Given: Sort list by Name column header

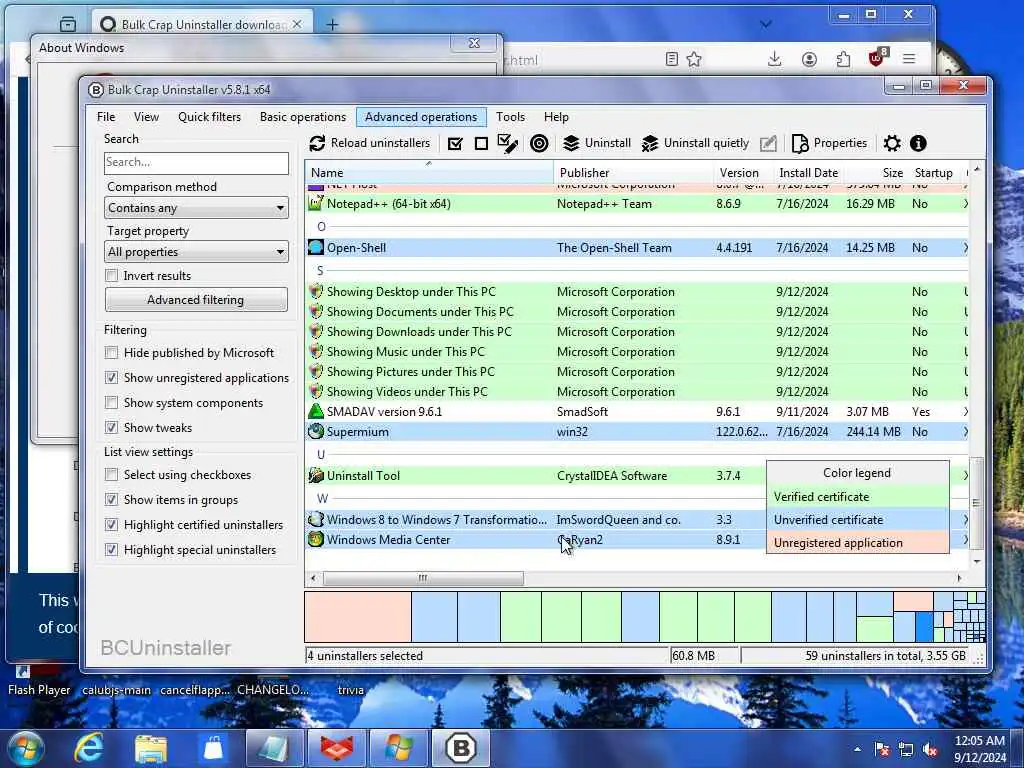Looking at the screenshot, I should click(430, 172).
